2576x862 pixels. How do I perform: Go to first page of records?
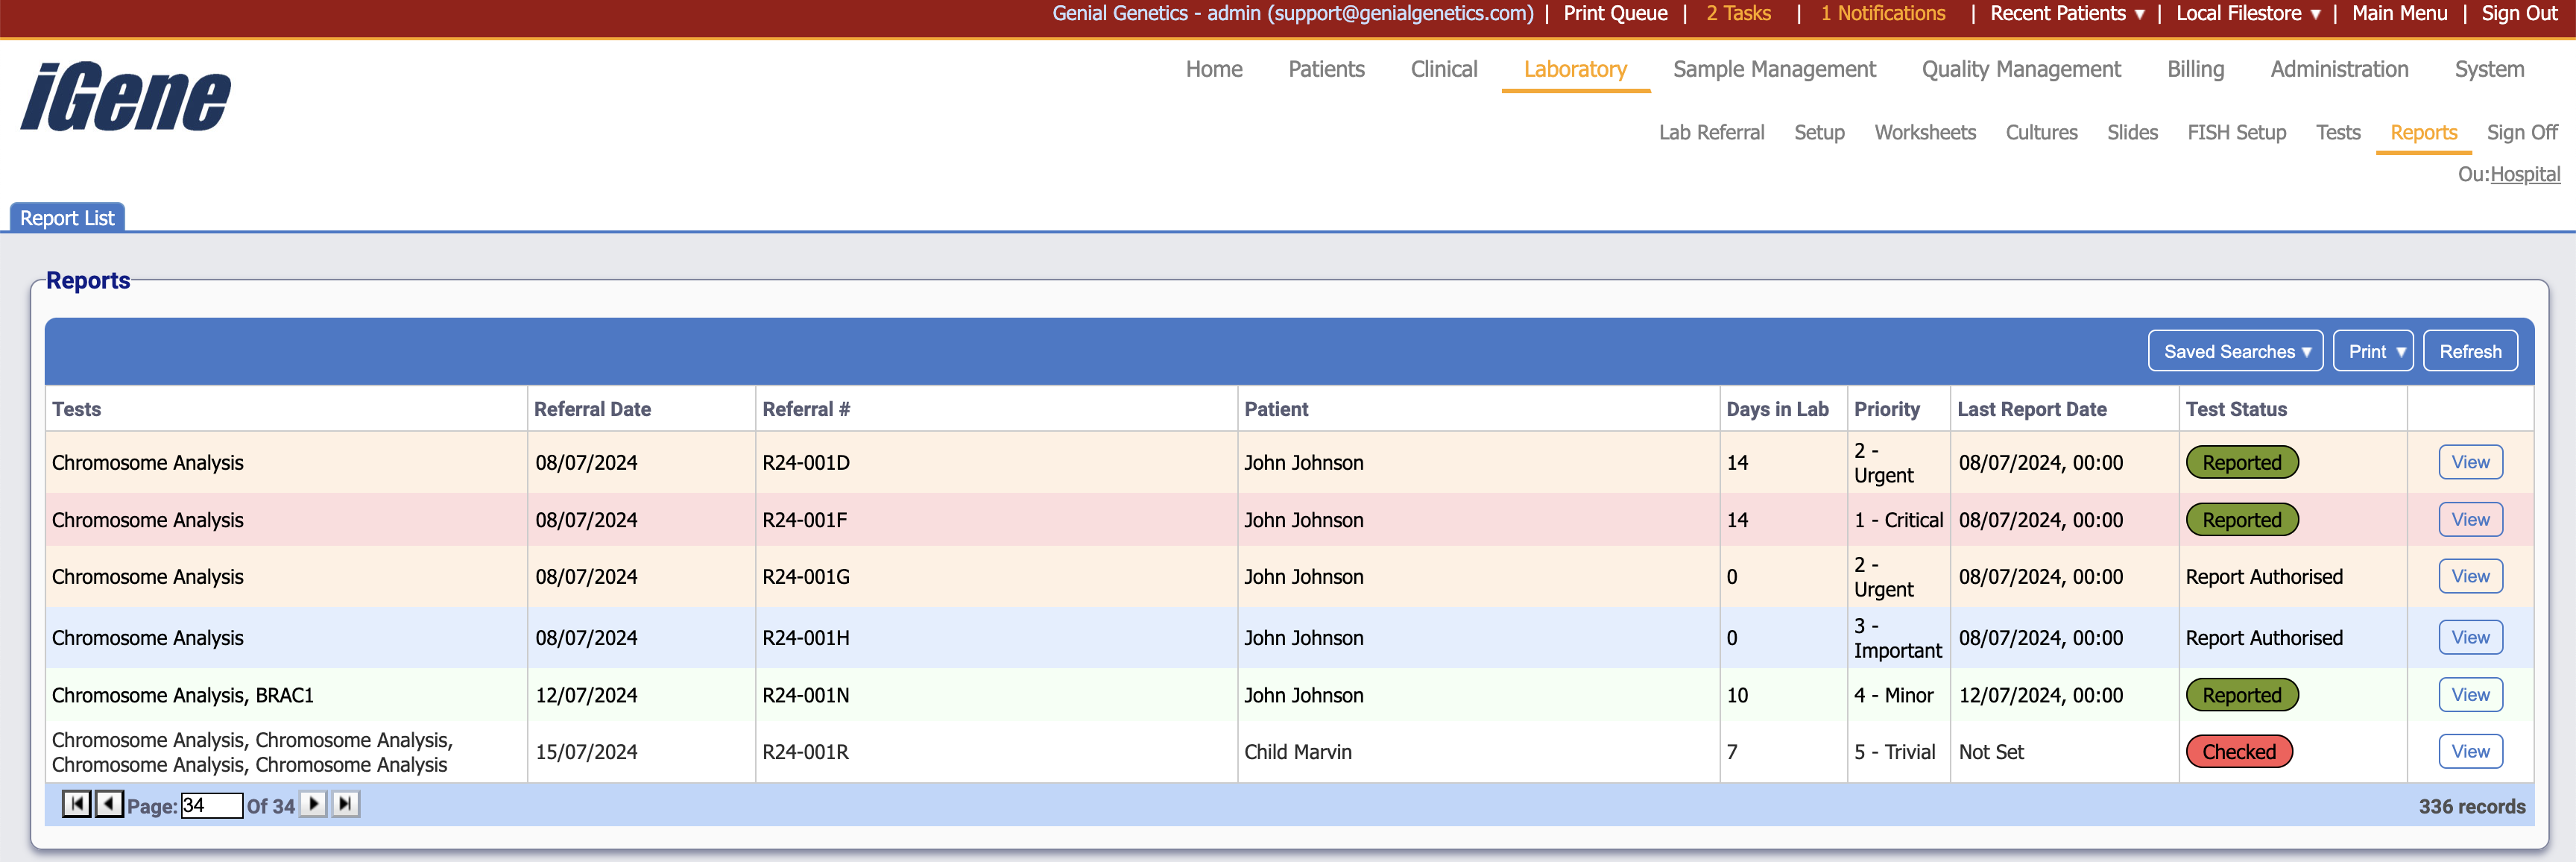click(76, 804)
